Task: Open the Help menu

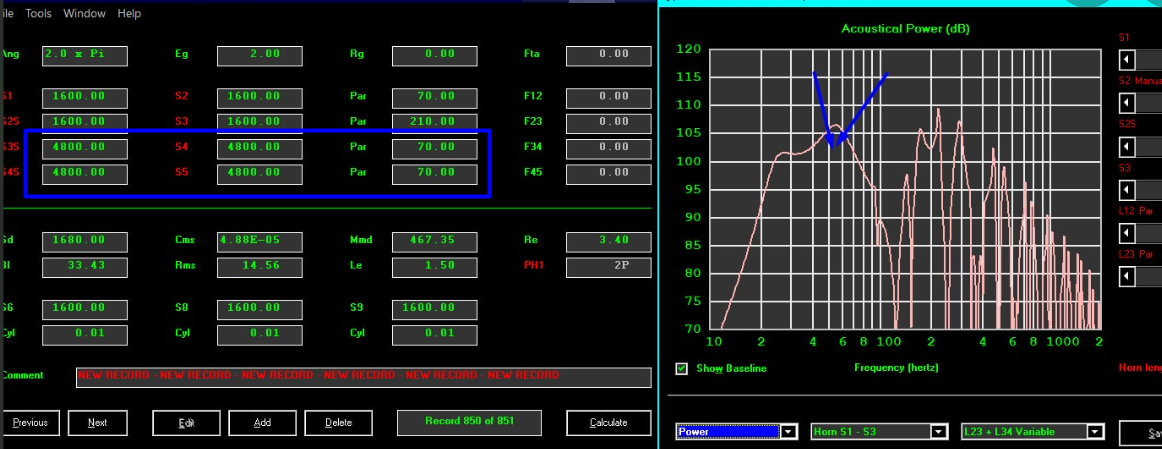Action: (x=129, y=13)
